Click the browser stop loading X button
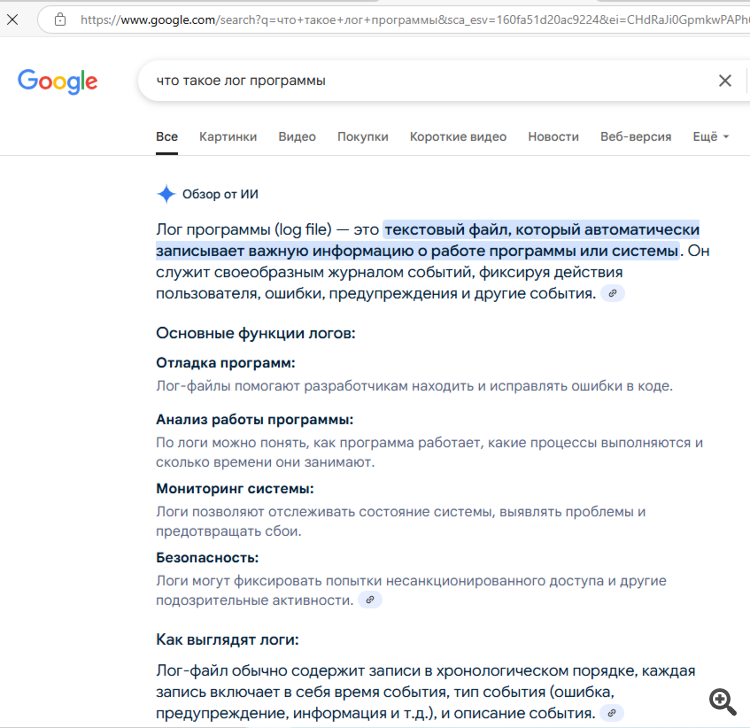The width and height of the screenshot is (750, 728). (x=12, y=20)
